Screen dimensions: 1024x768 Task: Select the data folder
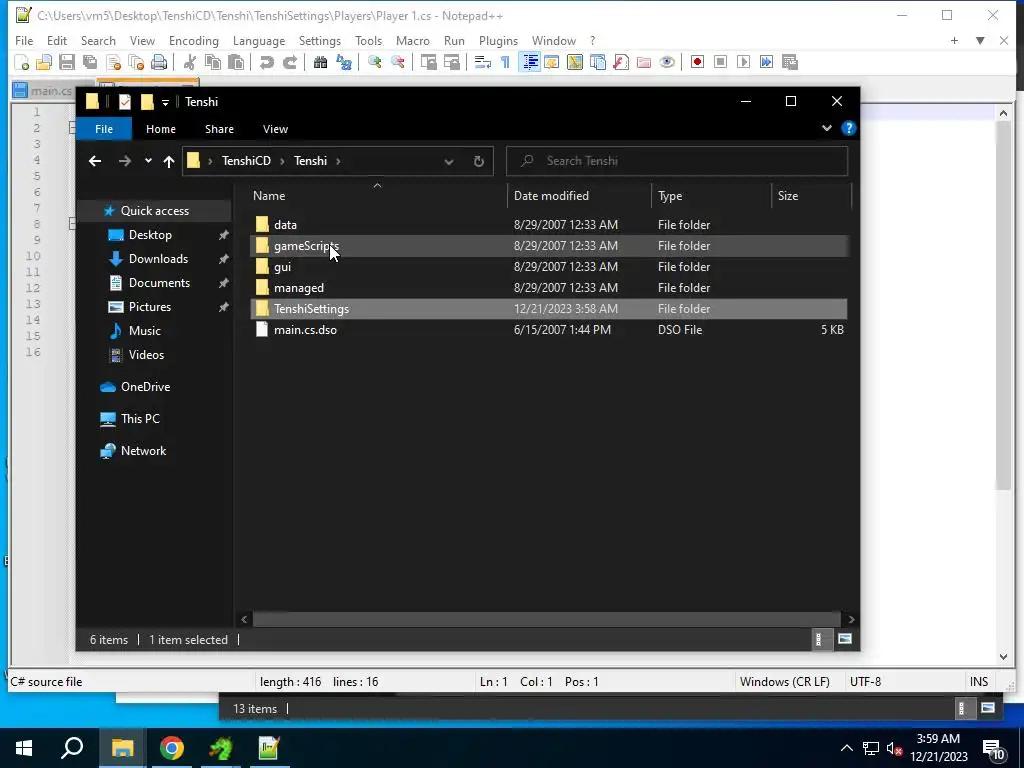pyautogui.click(x=285, y=225)
